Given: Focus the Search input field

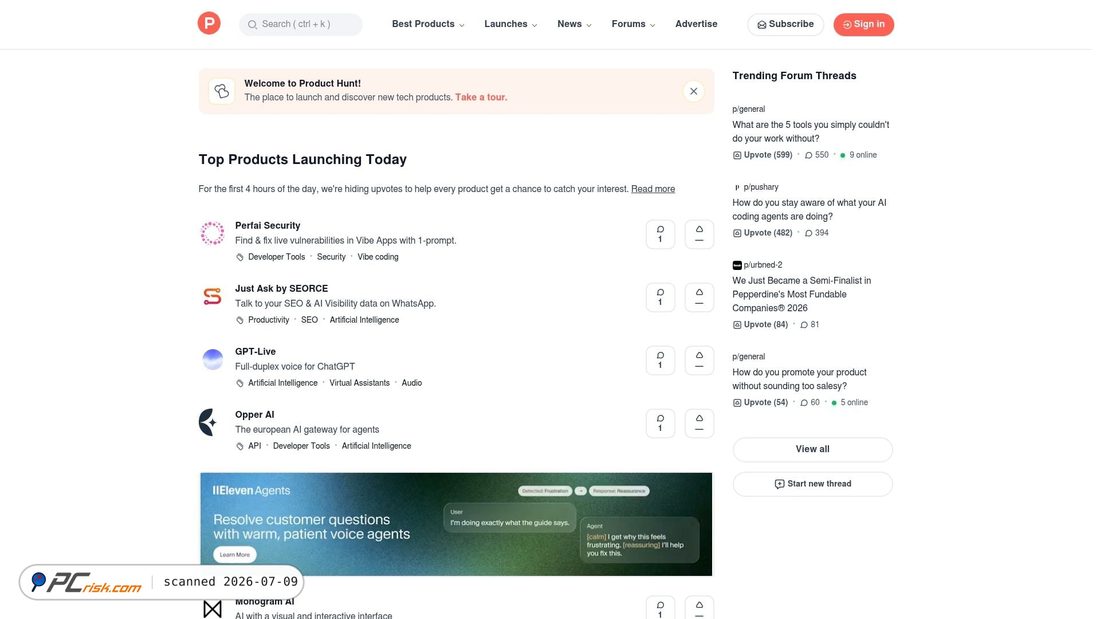Looking at the screenshot, I should 301,25.
